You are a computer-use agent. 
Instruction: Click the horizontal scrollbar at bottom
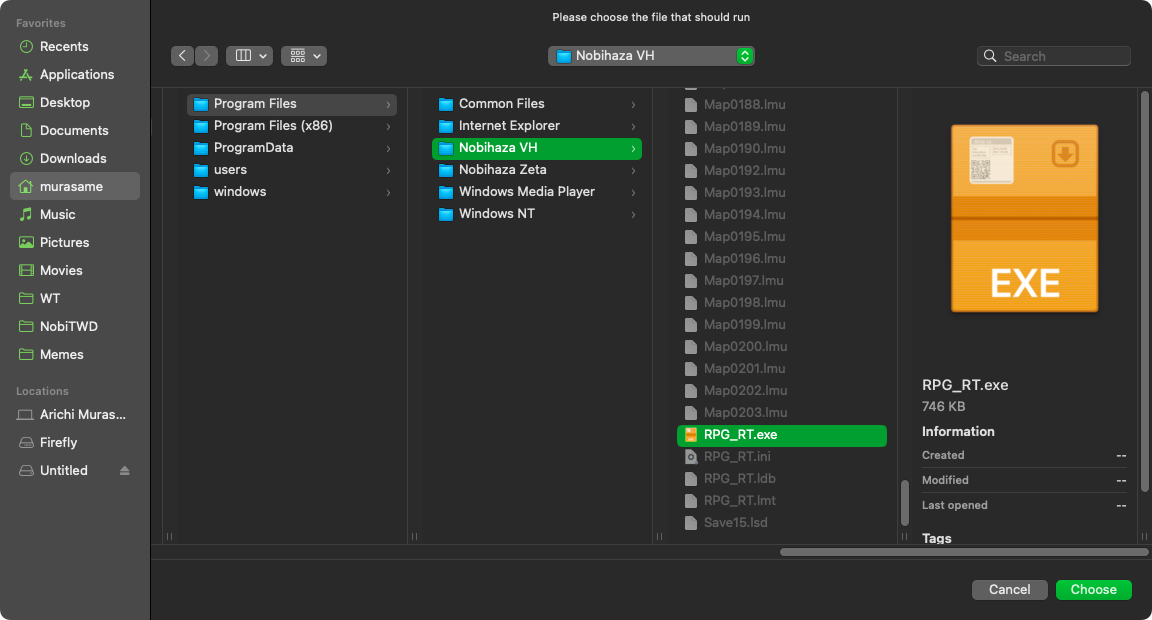[963, 551]
